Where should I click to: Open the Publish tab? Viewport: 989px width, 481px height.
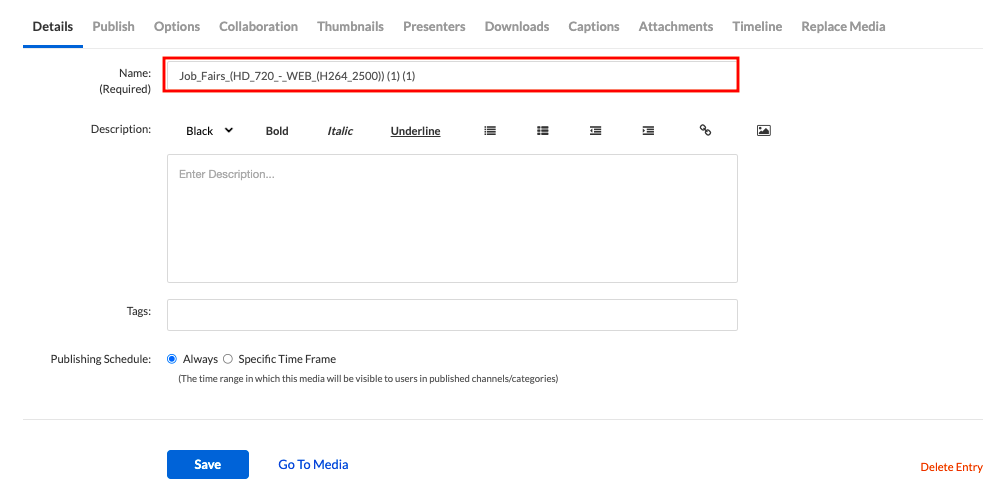[x=114, y=26]
